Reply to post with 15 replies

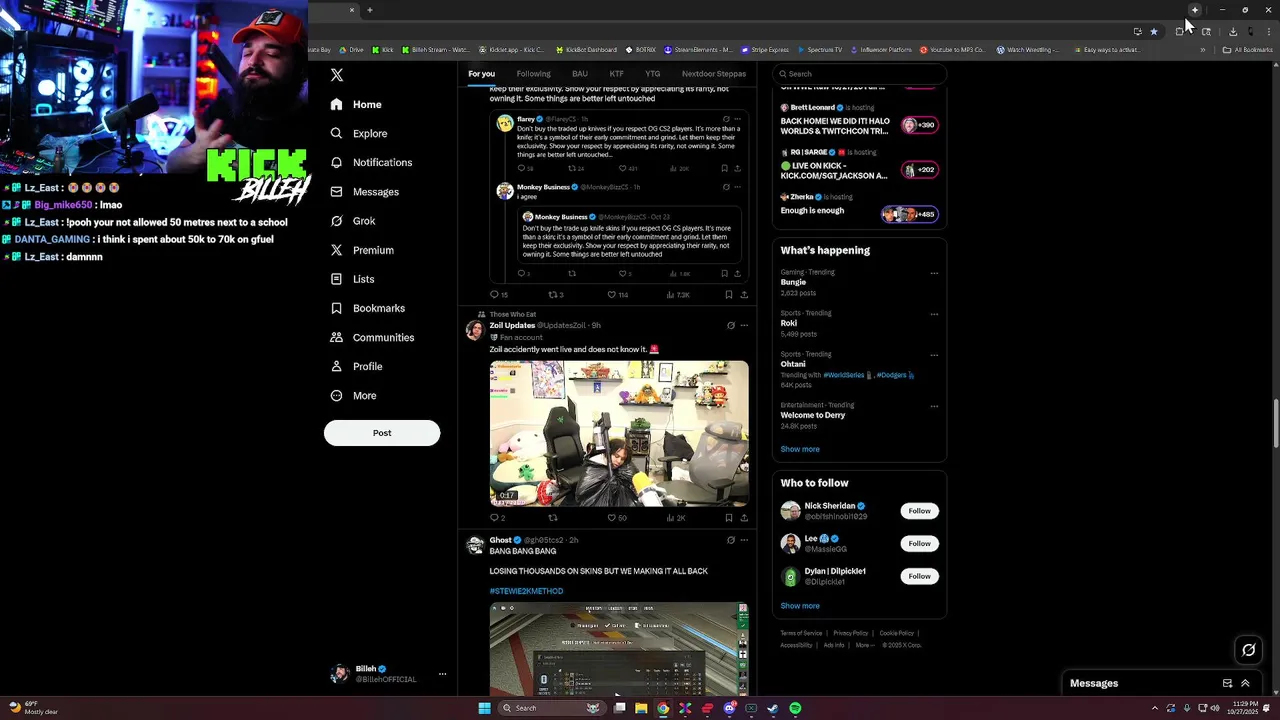pyautogui.click(x=498, y=295)
